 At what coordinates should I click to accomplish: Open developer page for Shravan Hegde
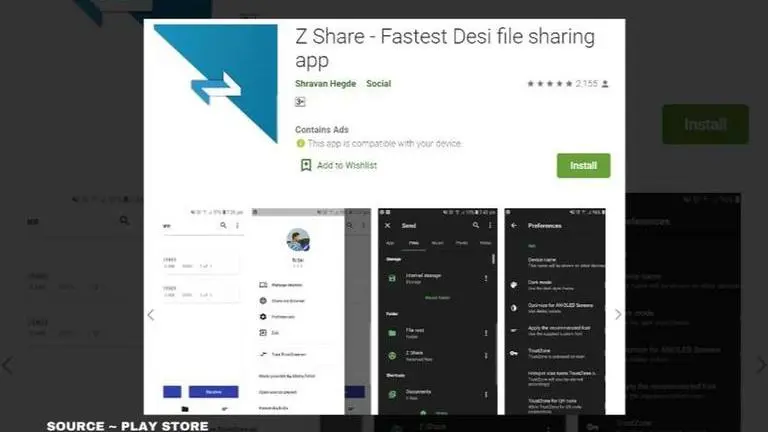tap(325, 84)
